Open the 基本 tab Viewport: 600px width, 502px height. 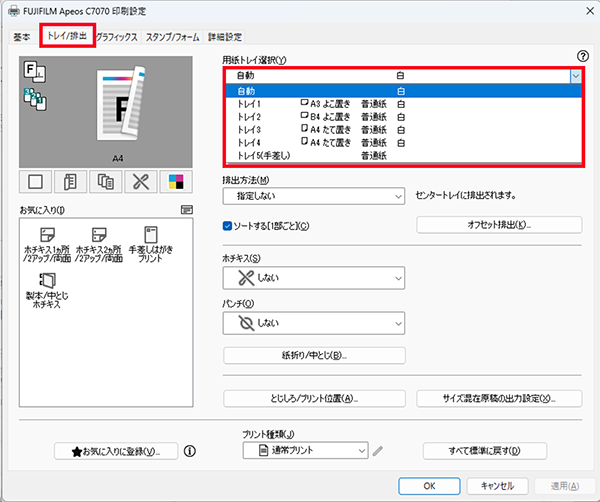coord(21,37)
